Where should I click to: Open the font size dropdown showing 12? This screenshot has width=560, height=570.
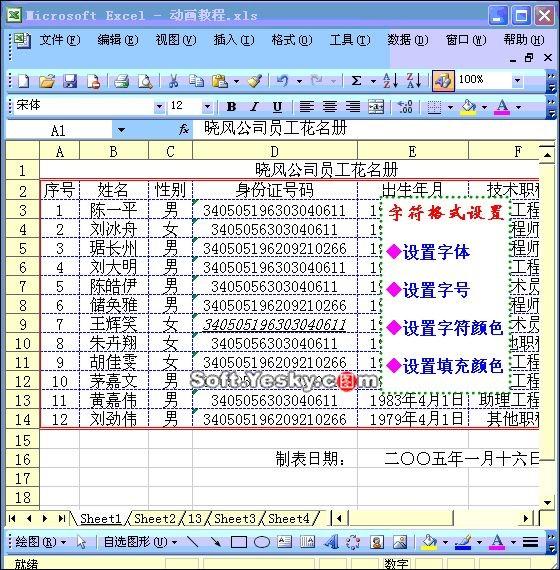207,107
